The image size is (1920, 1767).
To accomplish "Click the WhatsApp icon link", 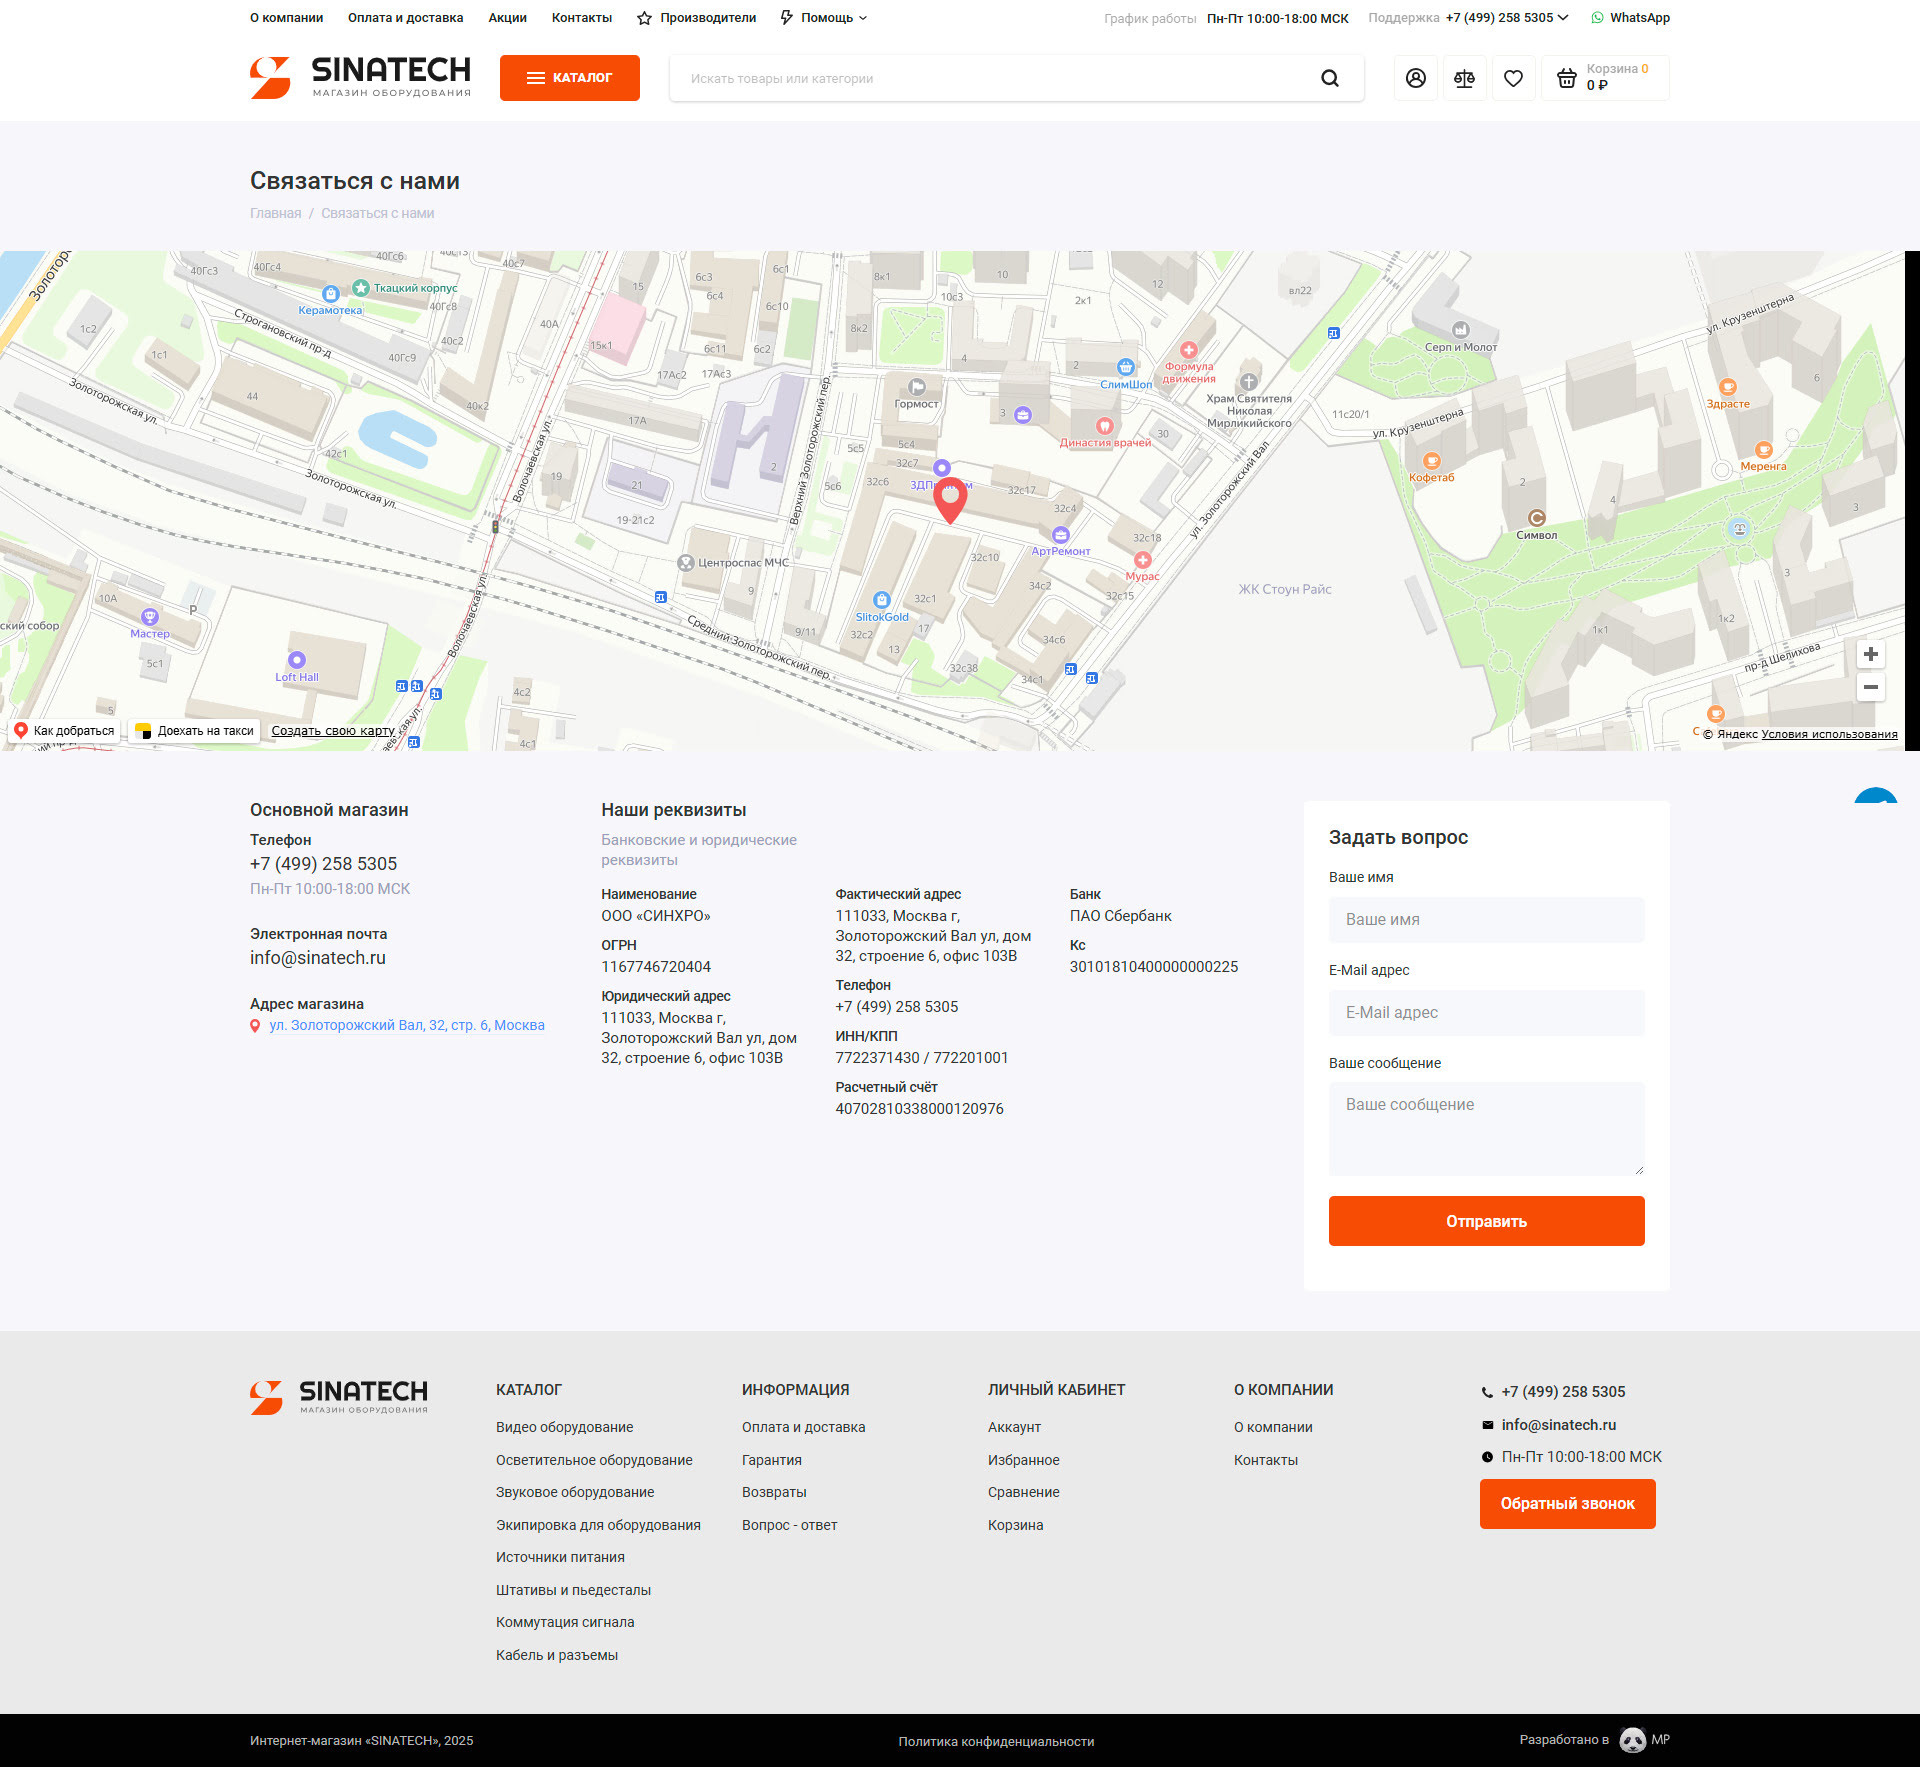I will [x=1630, y=18].
